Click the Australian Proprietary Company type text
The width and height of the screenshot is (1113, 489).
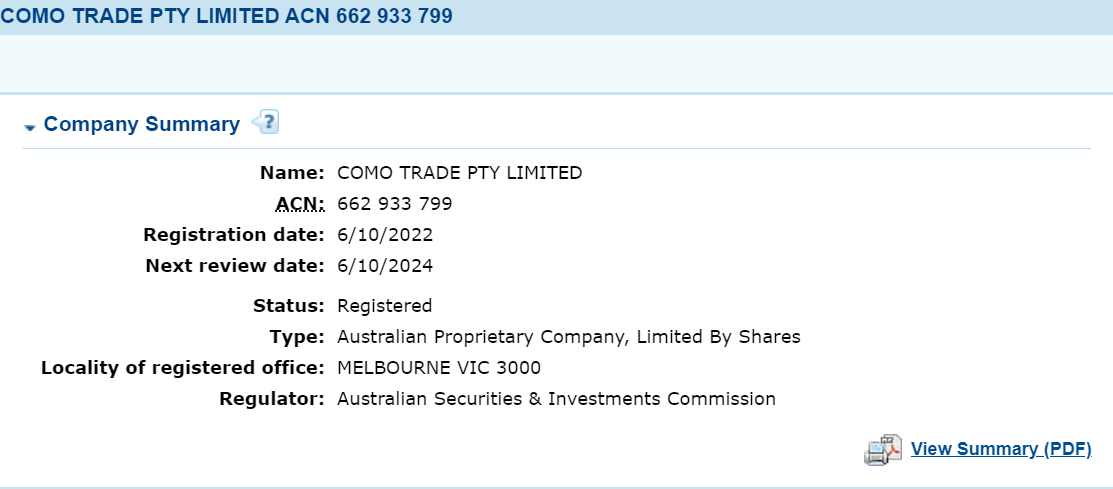pos(569,337)
